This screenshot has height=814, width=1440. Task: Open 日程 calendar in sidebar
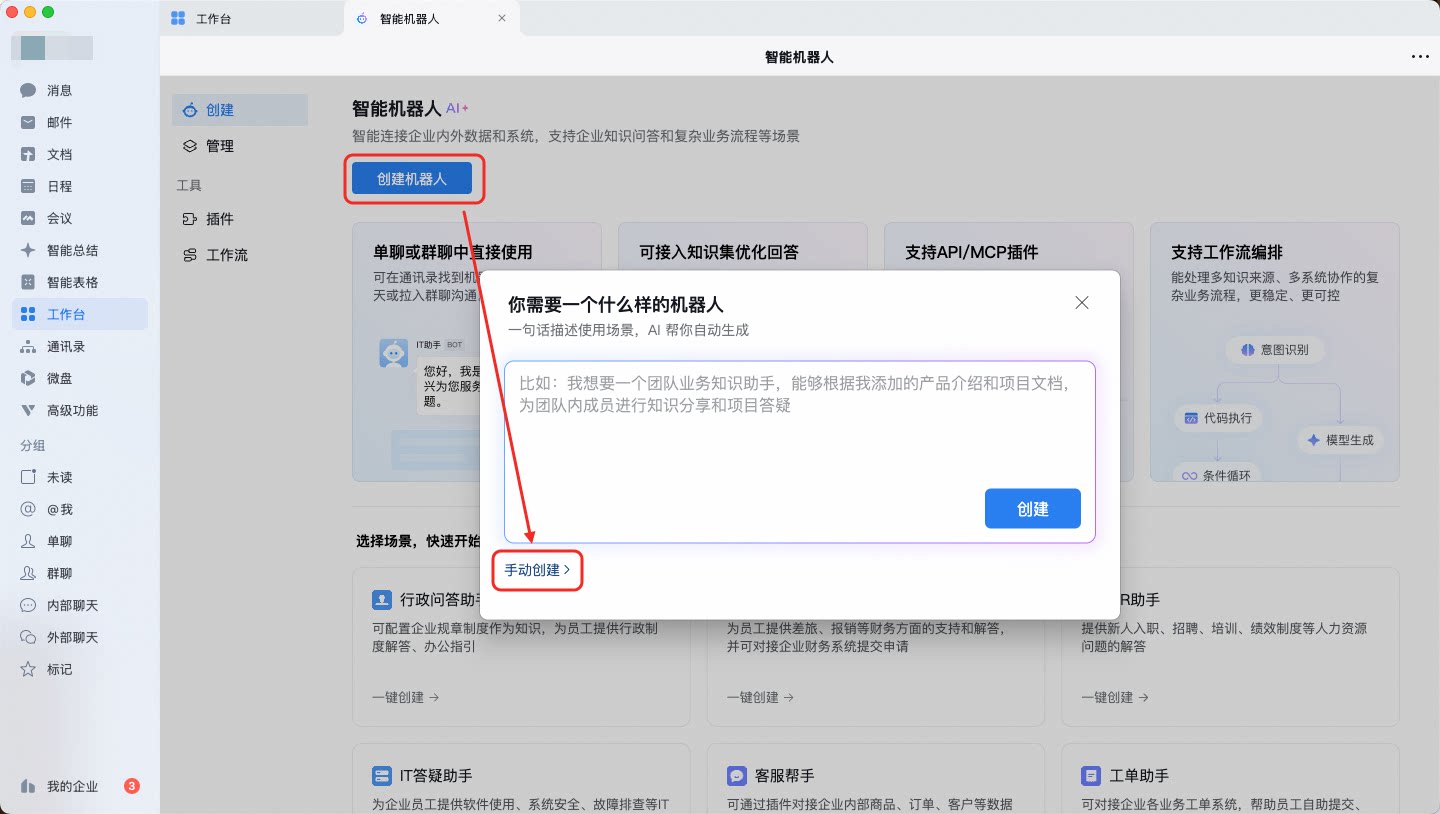click(59, 186)
